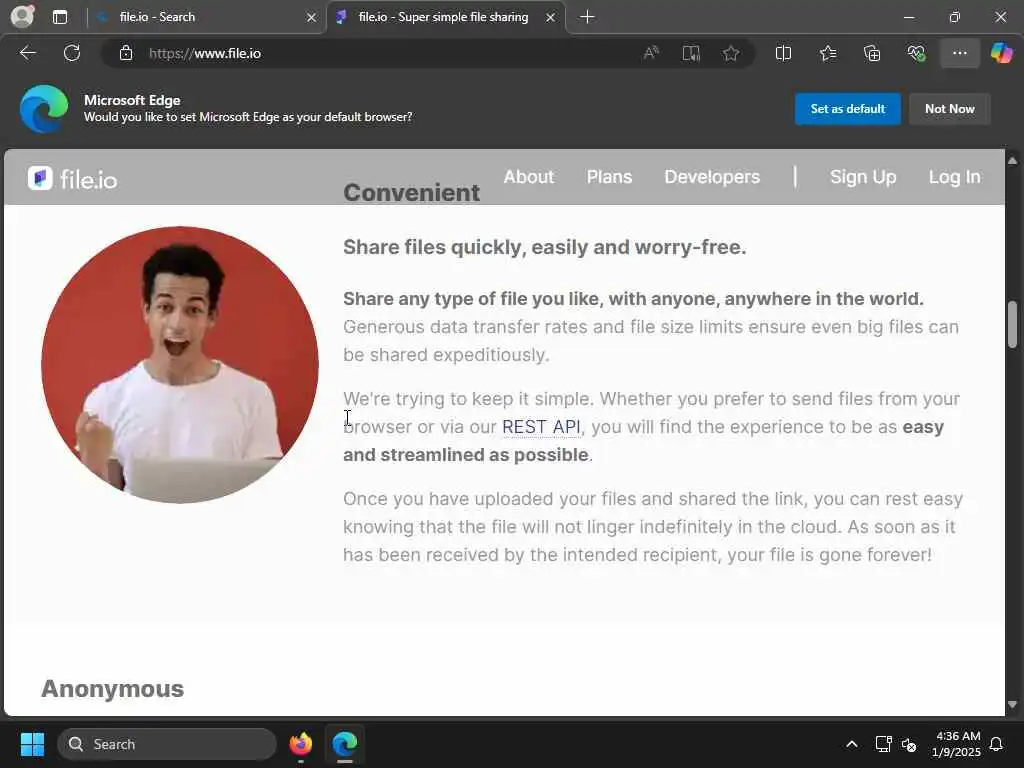Go to Sign Up

863,177
